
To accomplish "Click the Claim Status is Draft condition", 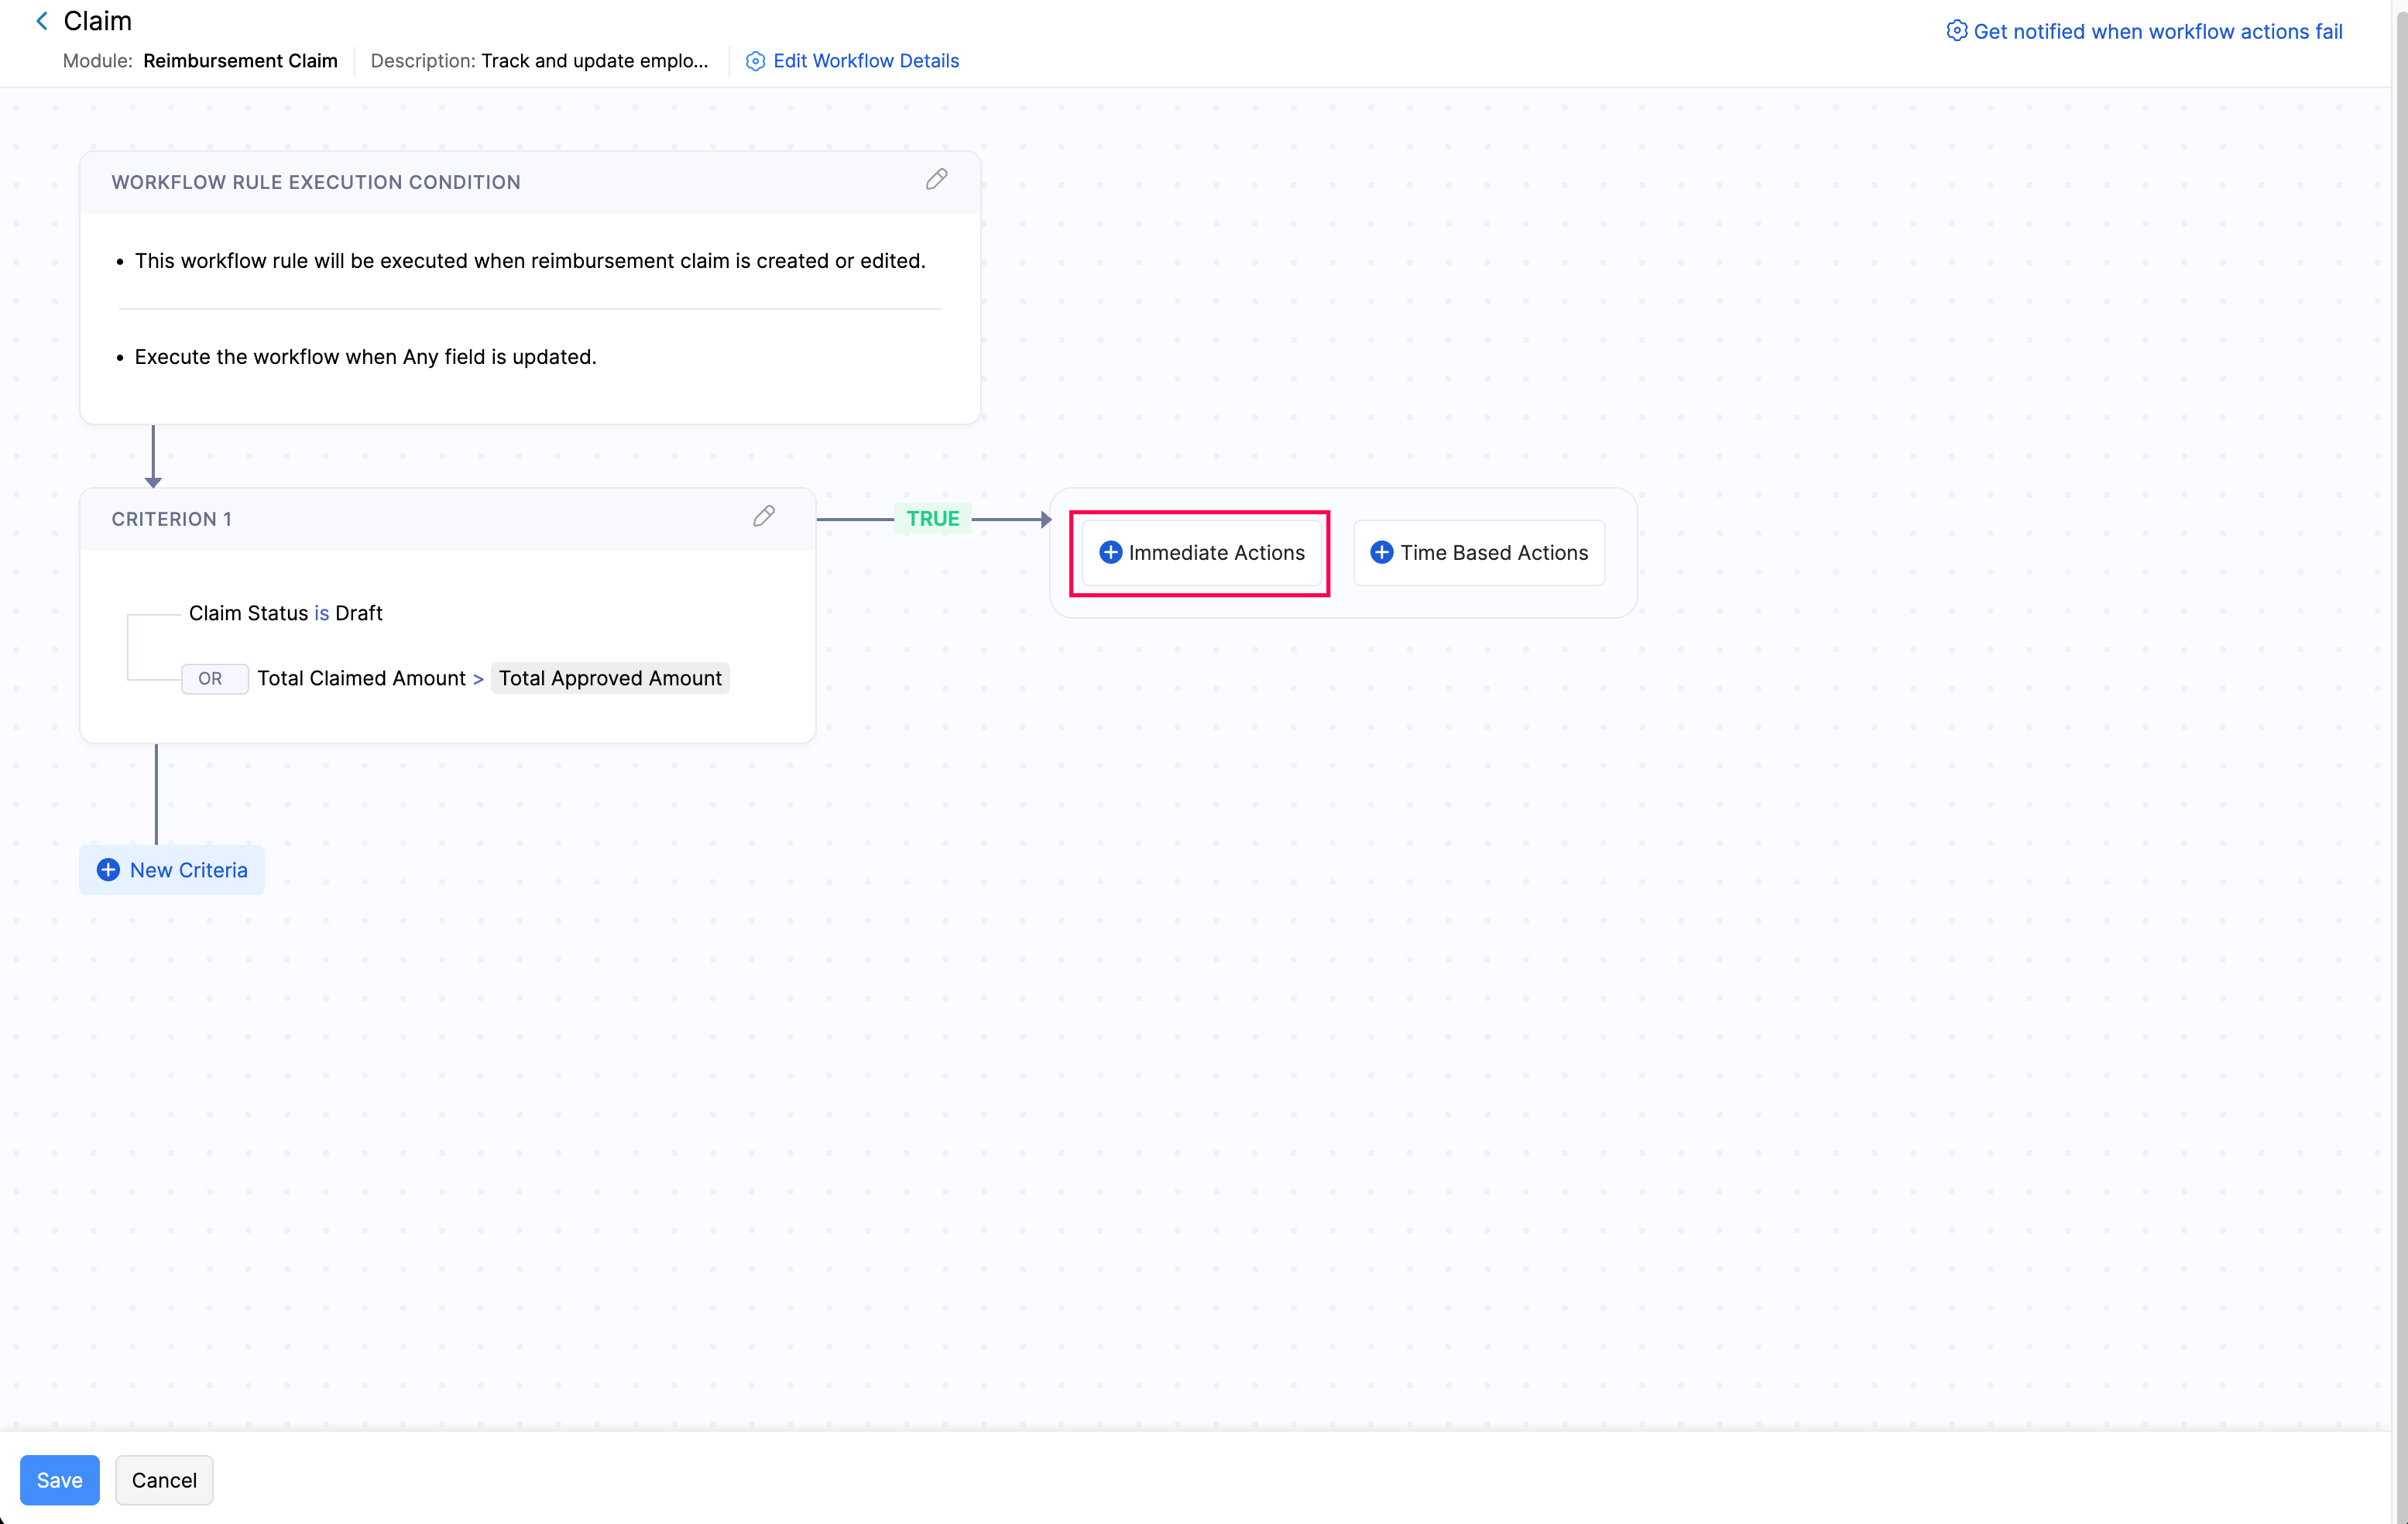I will (x=286, y=613).
